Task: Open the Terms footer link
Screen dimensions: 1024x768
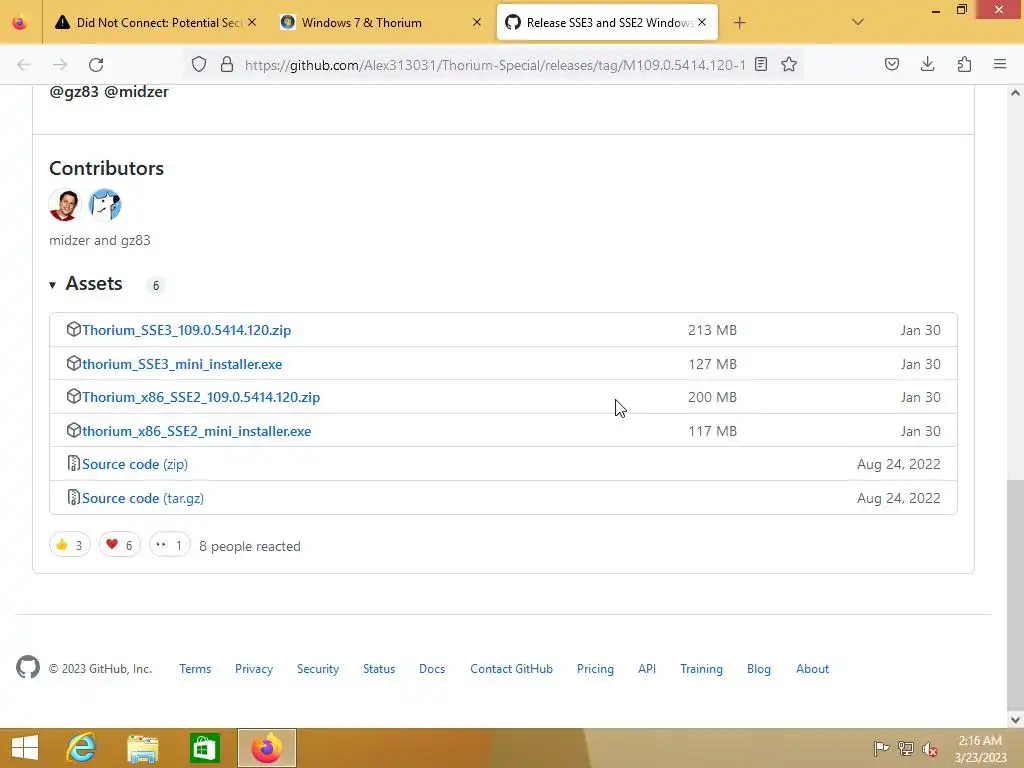Action: pyautogui.click(x=195, y=669)
